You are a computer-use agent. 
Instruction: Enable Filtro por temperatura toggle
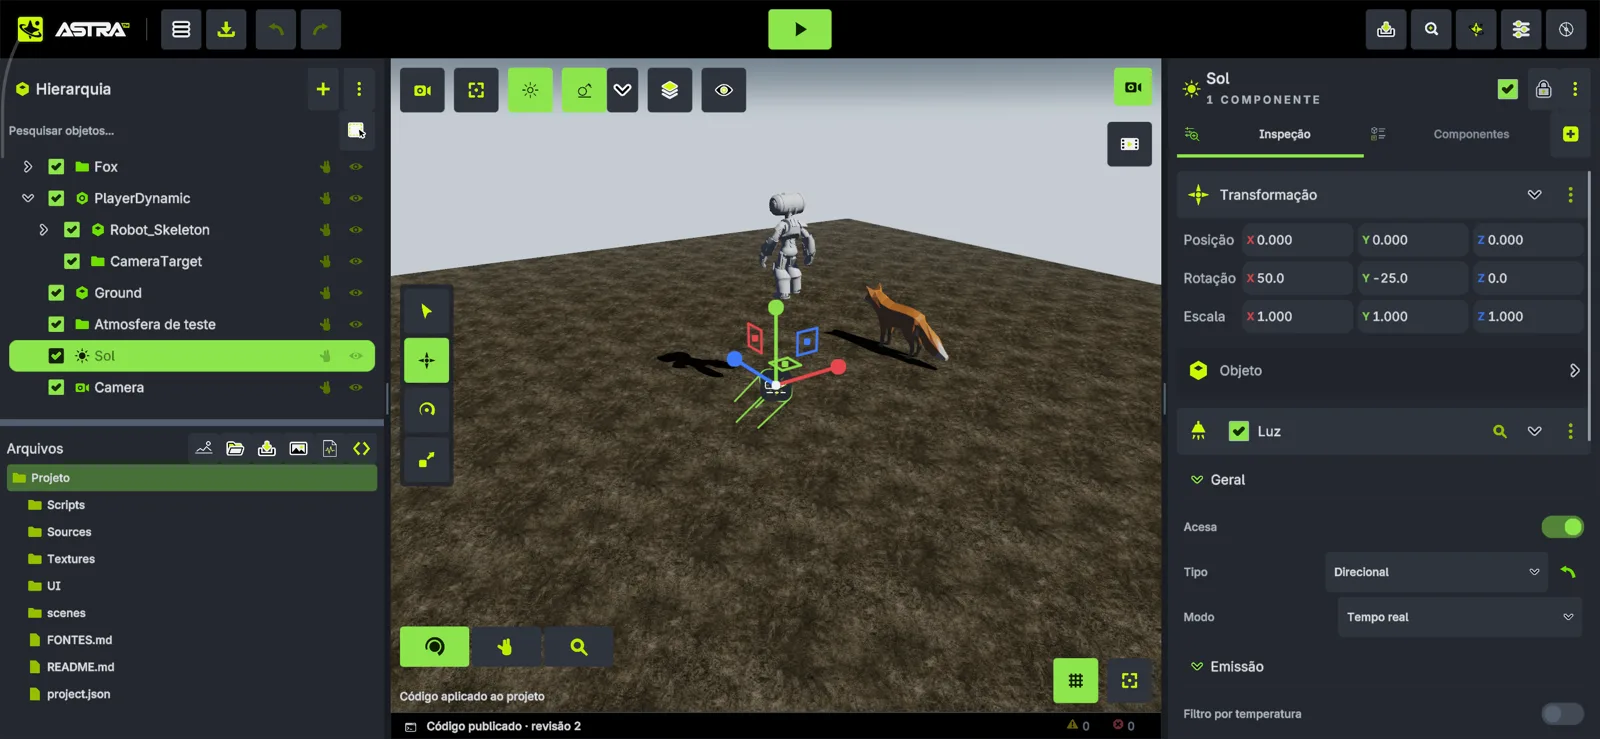click(1562, 714)
